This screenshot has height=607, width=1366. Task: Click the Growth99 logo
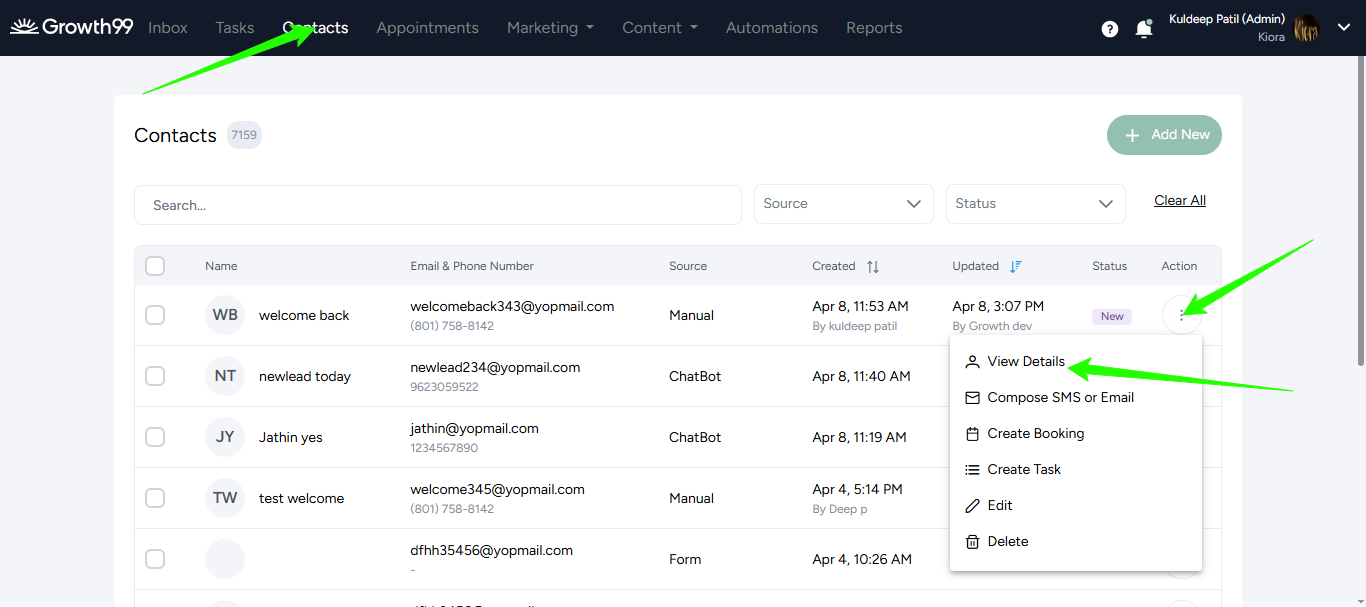[x=71, y=27]
